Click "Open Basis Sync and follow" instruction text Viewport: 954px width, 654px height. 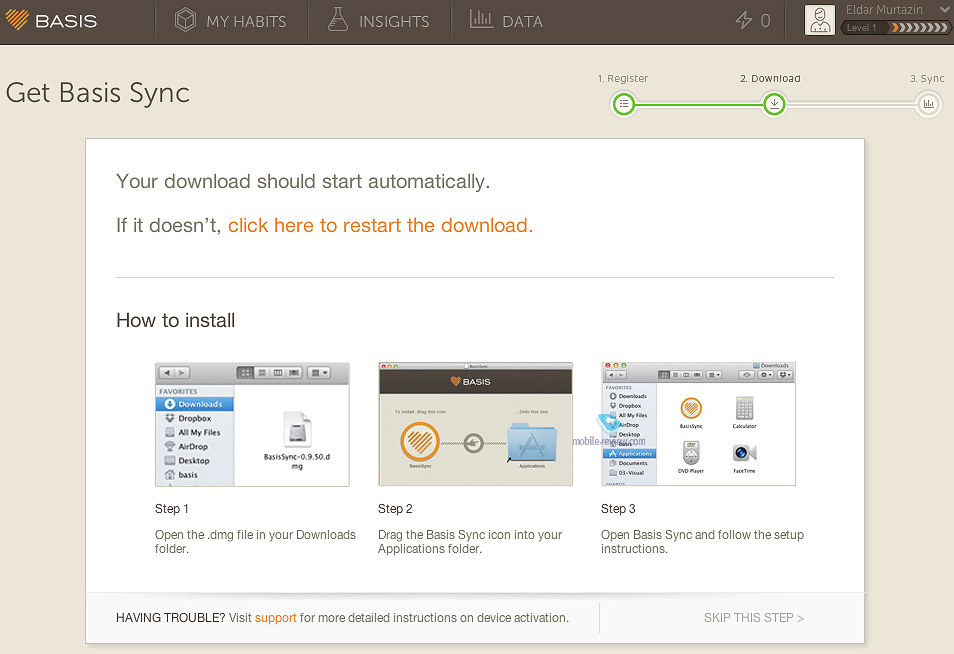pyautogui.click(x=702, y=541)
